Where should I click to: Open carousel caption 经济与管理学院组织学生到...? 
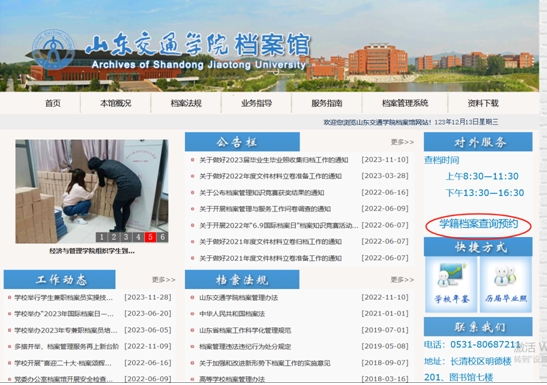[x=92, y=251]
